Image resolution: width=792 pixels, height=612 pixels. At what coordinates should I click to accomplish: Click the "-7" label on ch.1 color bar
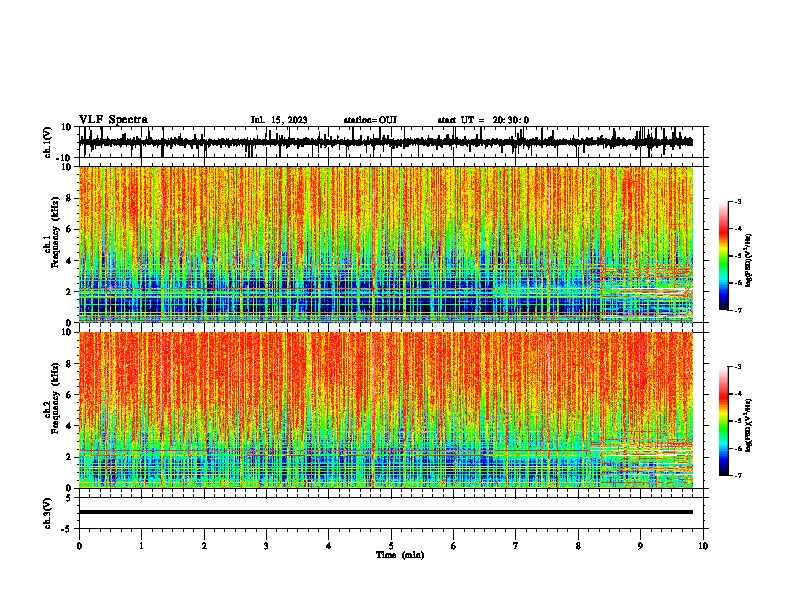tap(737, 310)
